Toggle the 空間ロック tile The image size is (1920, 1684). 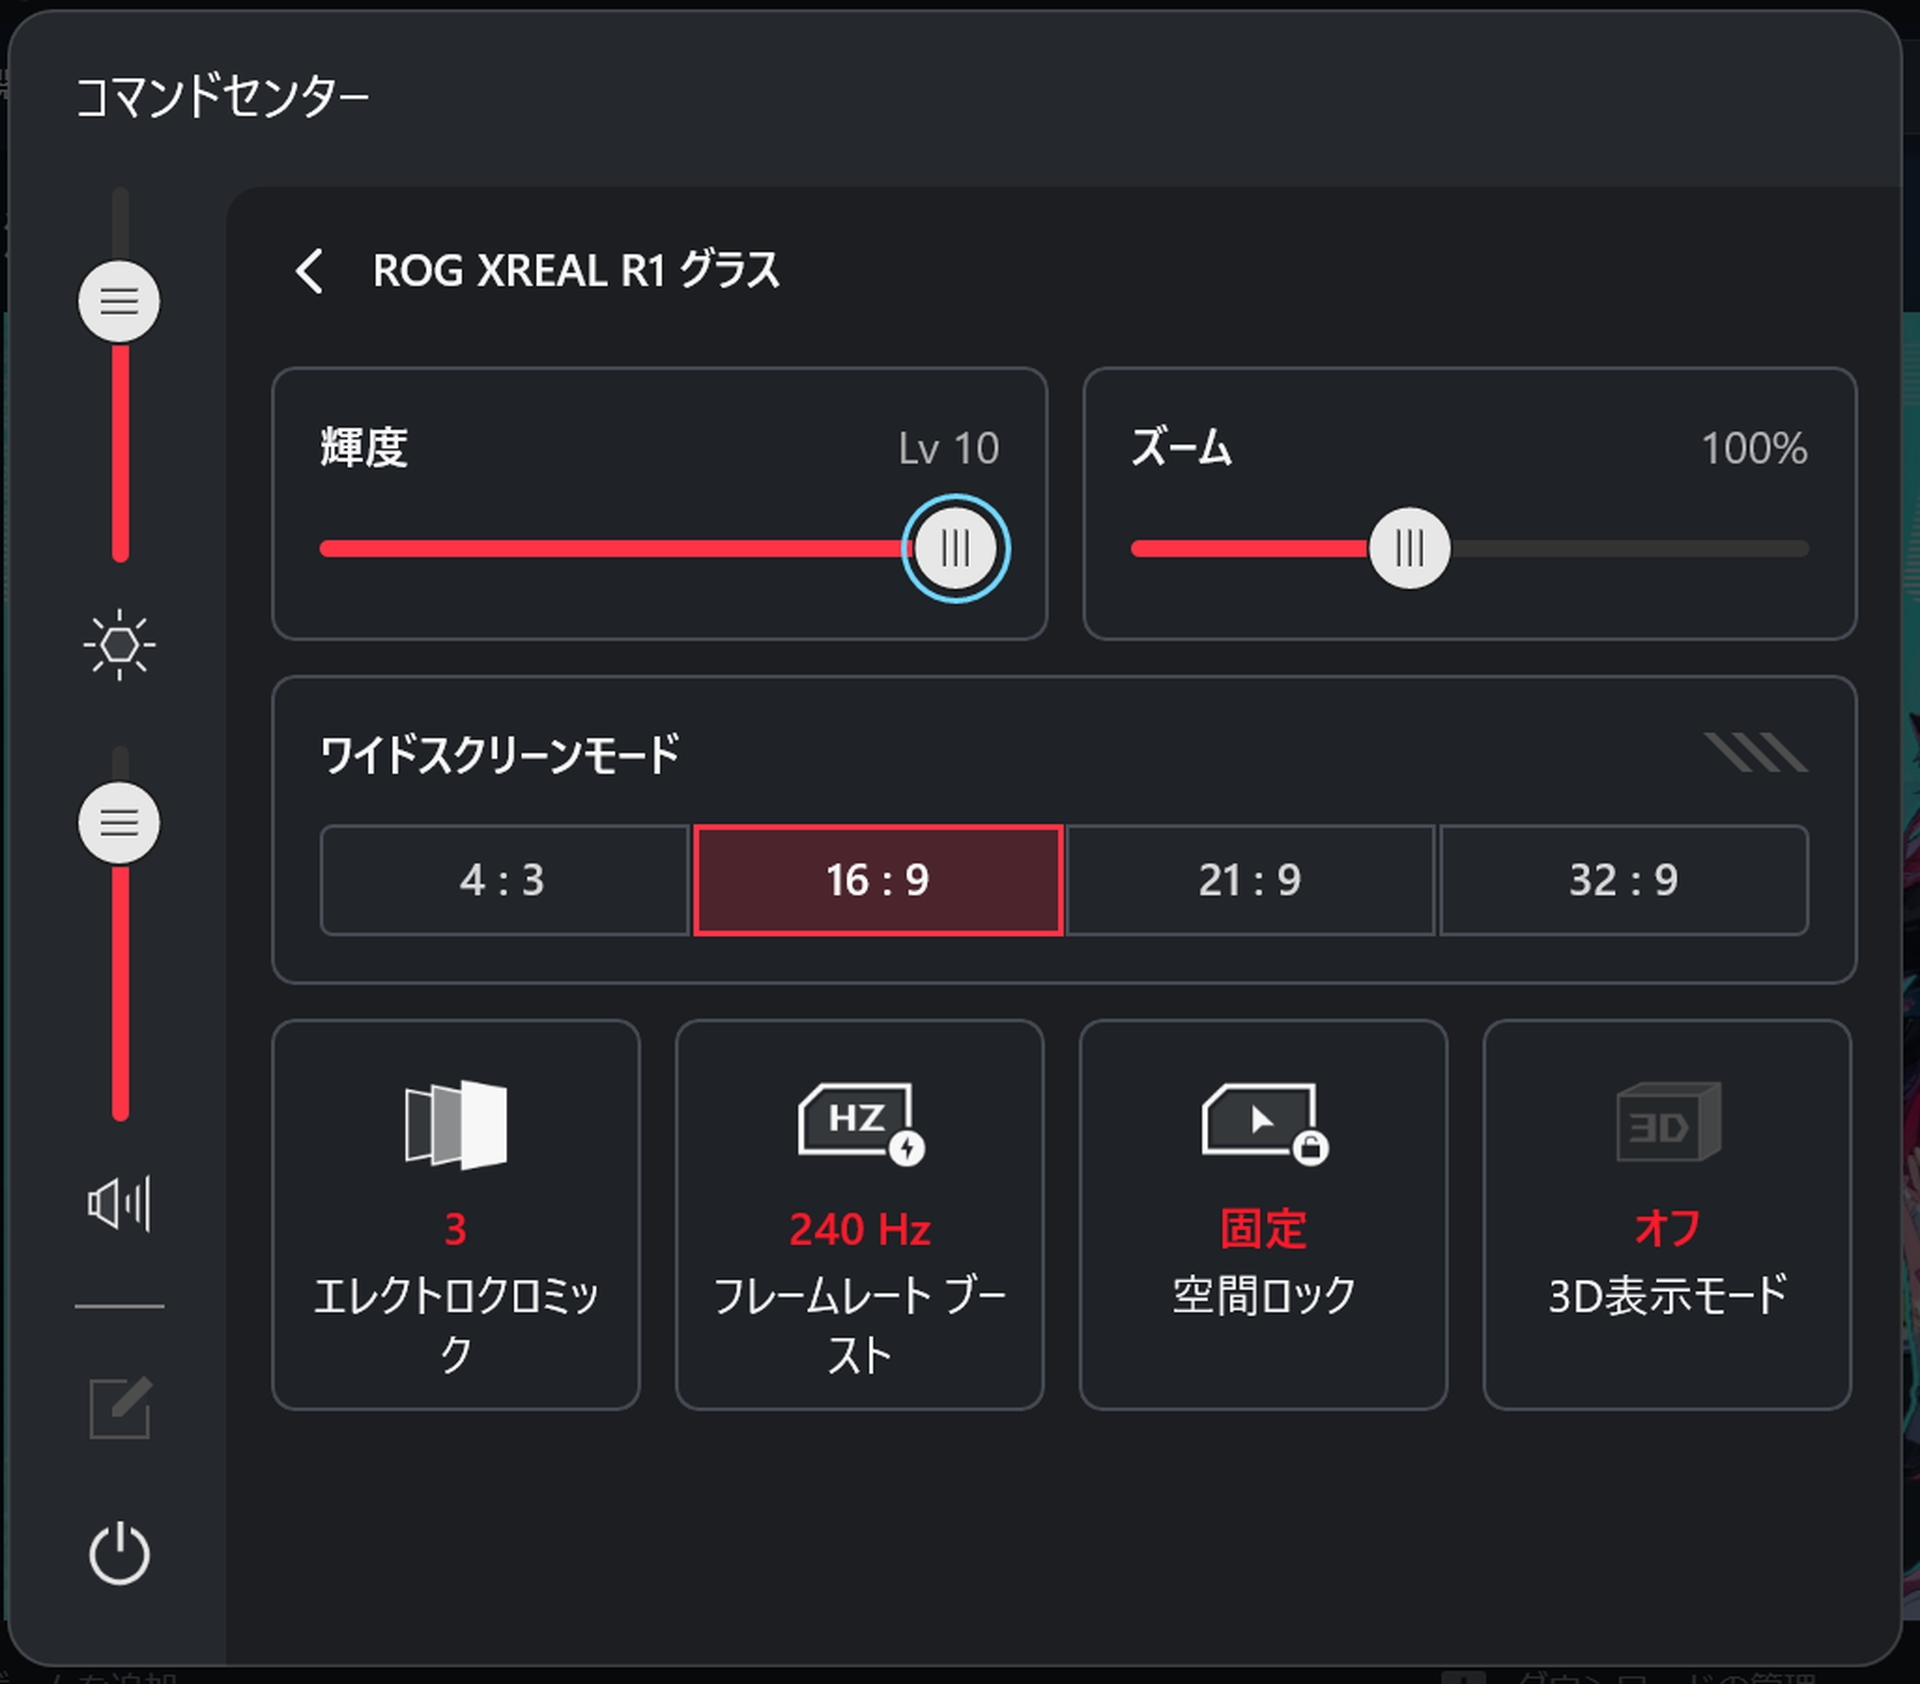pyautogui.click(x=1264, y=1215)
